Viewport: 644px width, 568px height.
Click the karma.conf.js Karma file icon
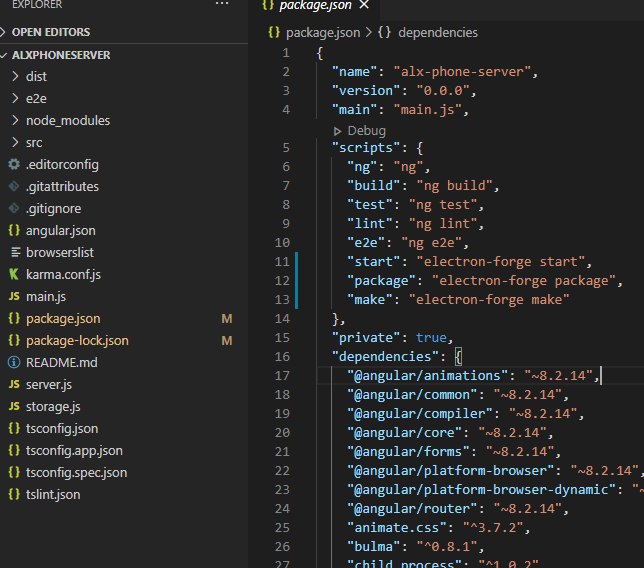pos(14,275)
